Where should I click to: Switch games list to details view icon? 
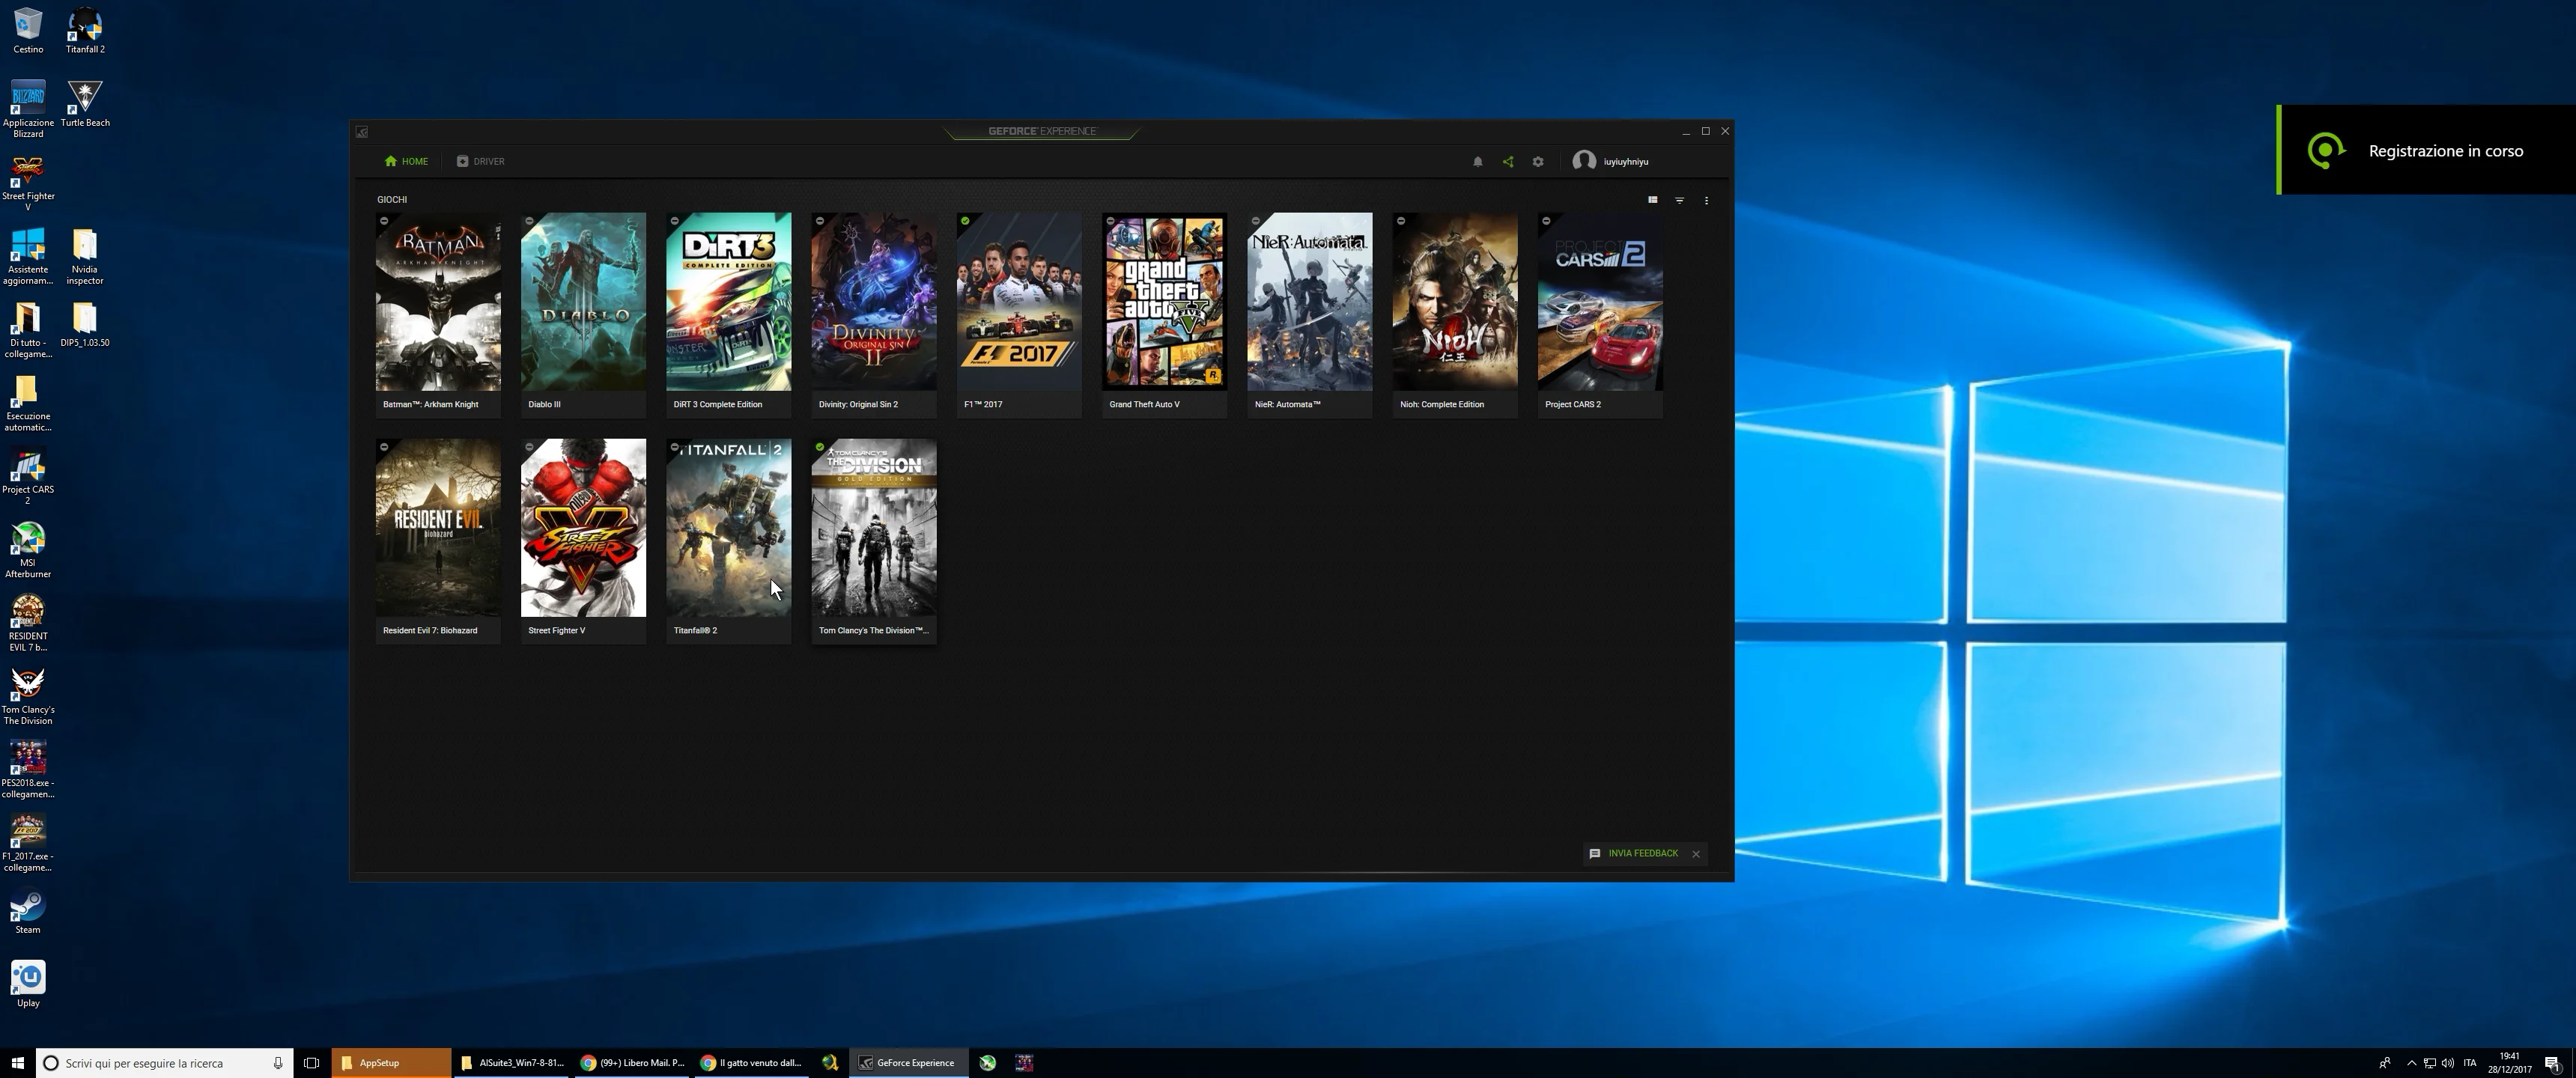(1652, 200)
